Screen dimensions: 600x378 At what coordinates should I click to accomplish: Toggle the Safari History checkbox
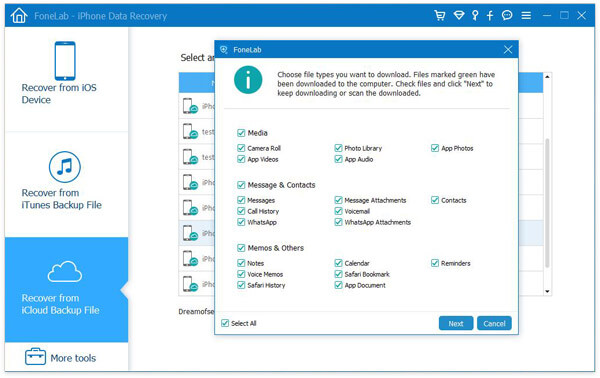click(x=241, y=285)
